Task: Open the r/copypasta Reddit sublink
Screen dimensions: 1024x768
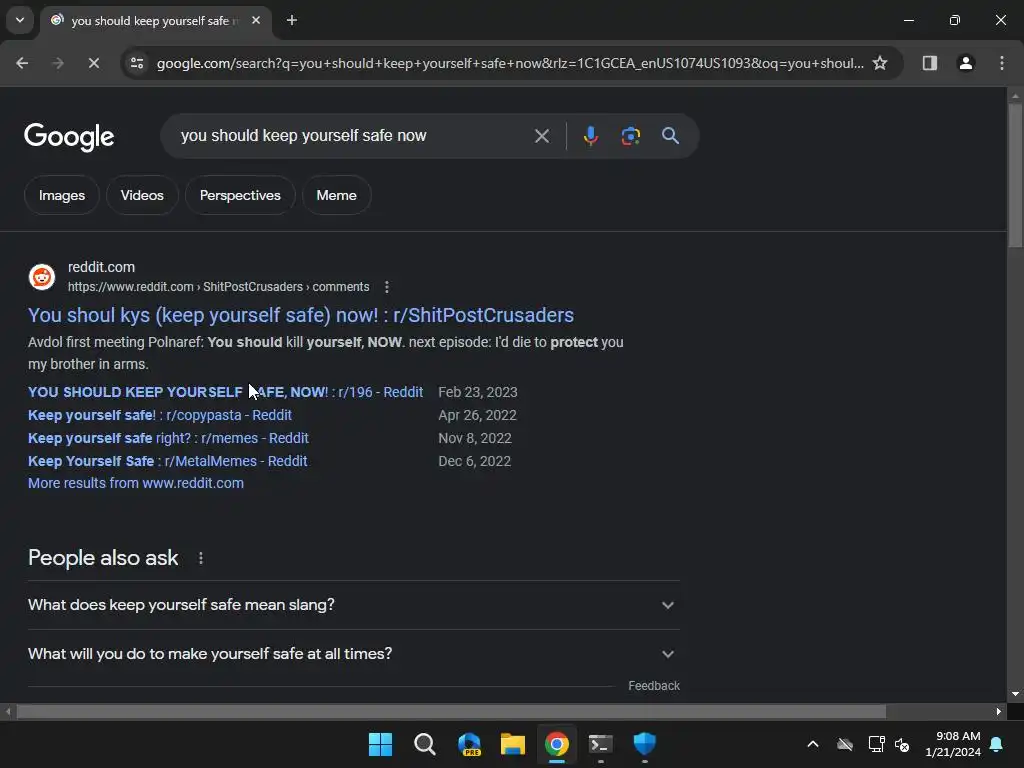Action: tap(160, 415)
